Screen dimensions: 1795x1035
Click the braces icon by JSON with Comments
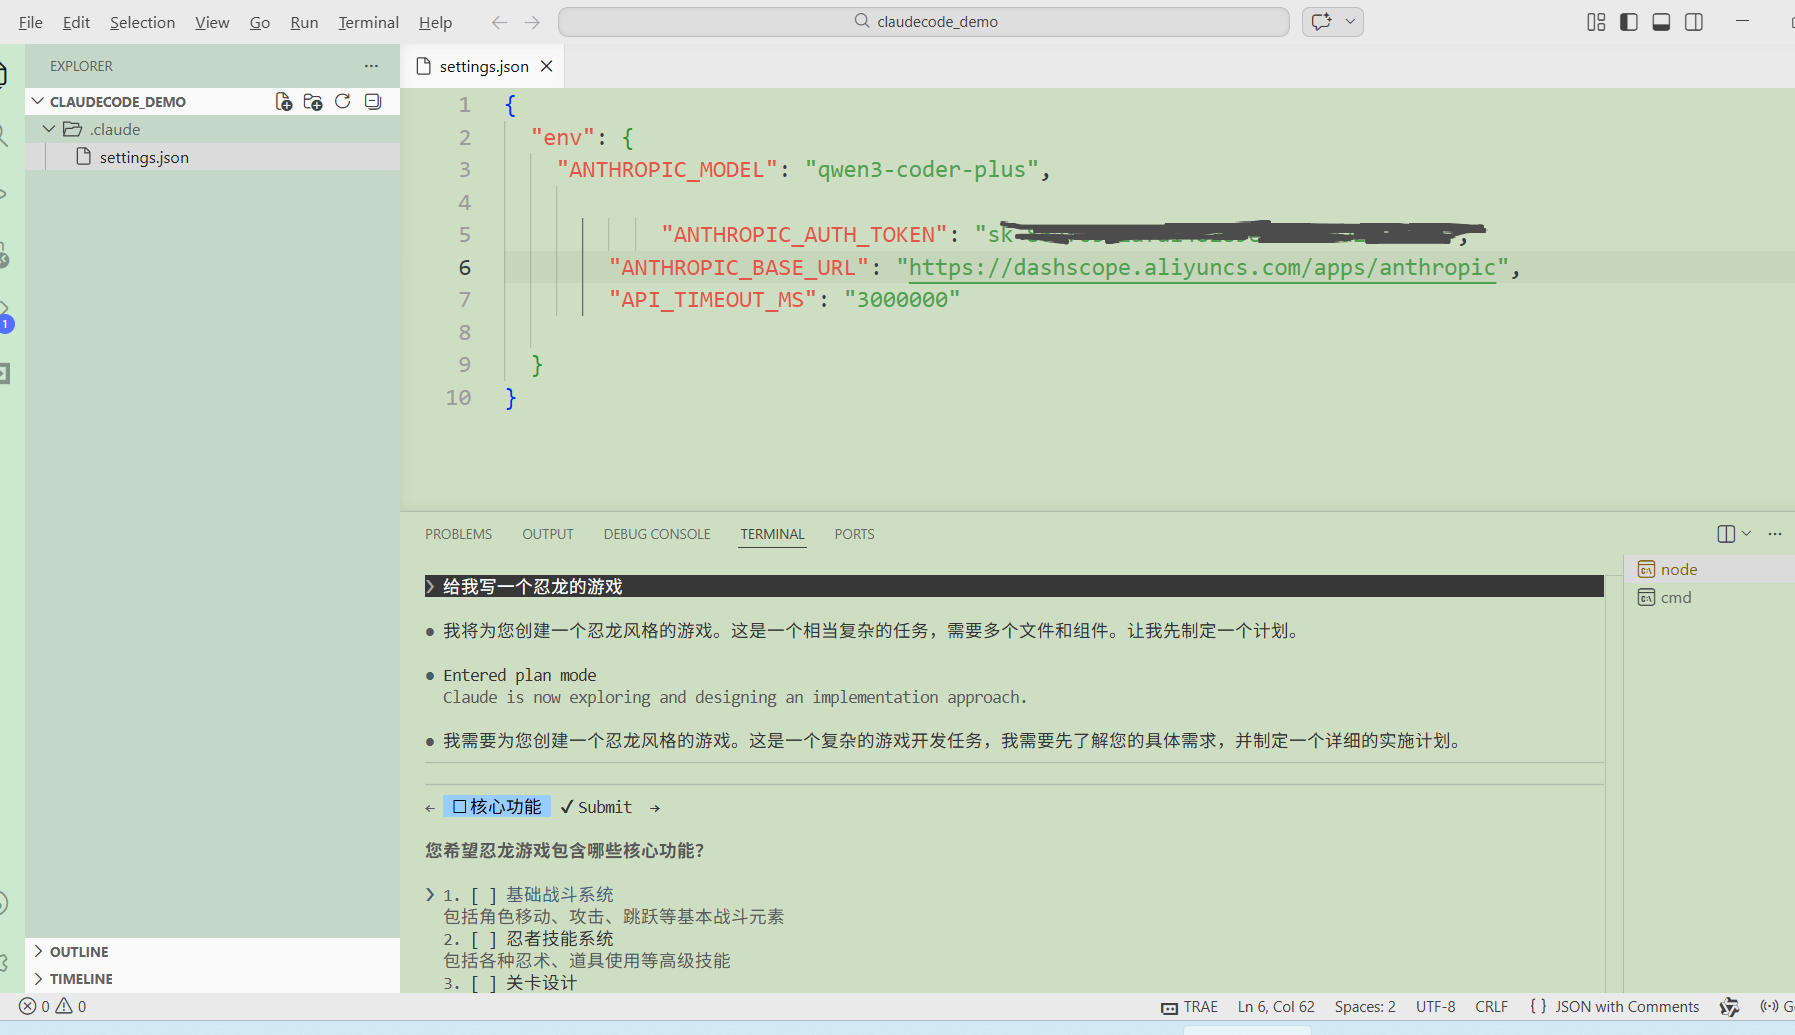point(1538,1007)
